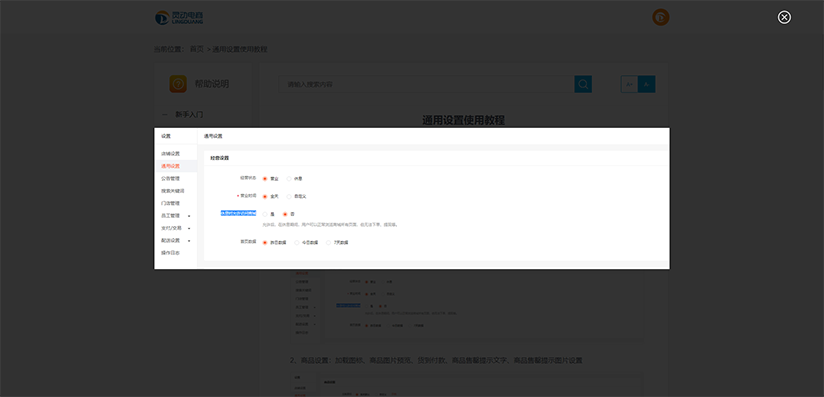Click the gray hint text under 是/否 options
The height and width of the screenshot is (397, 824).
tap(330, 225)
